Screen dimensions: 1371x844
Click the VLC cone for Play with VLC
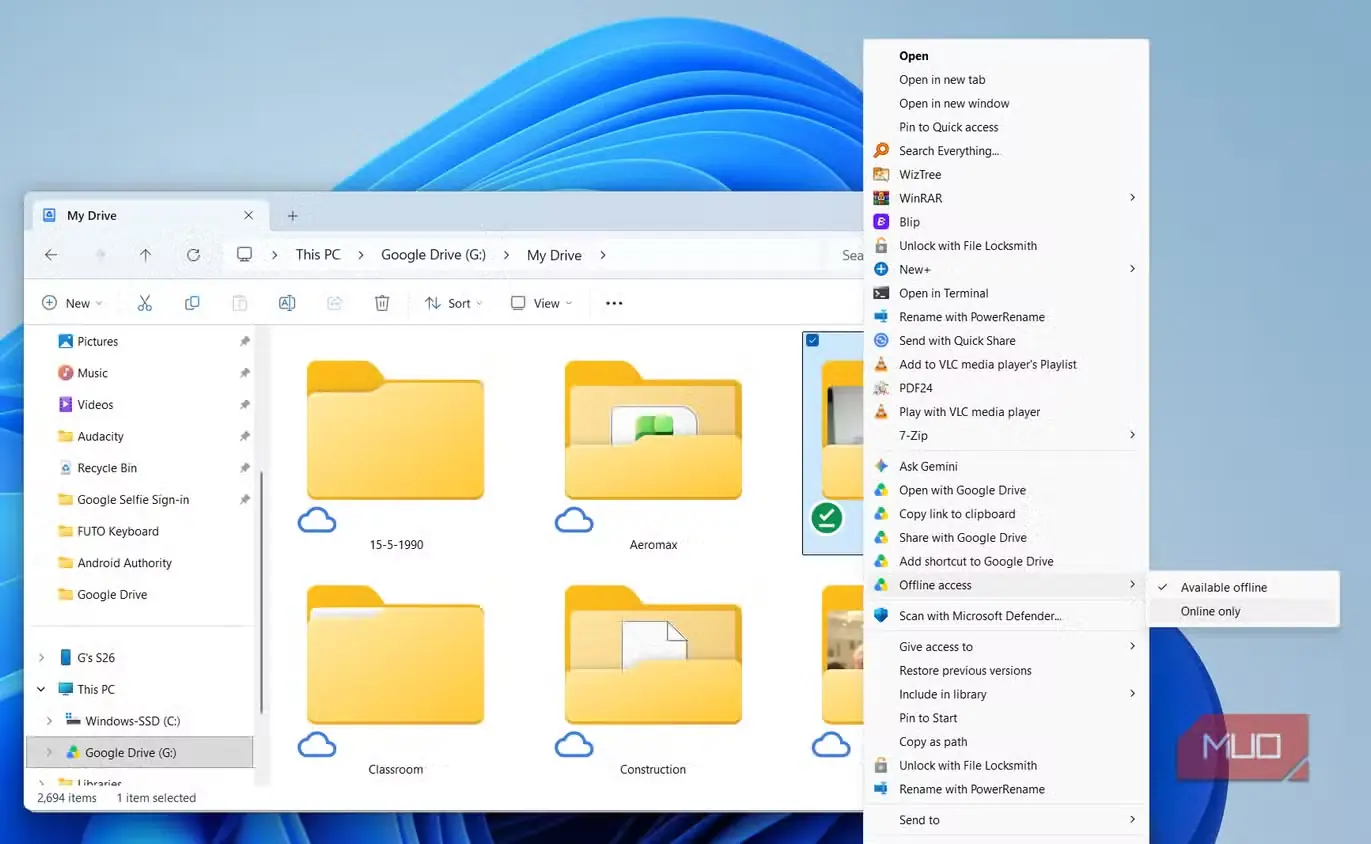tap(881, 412)
